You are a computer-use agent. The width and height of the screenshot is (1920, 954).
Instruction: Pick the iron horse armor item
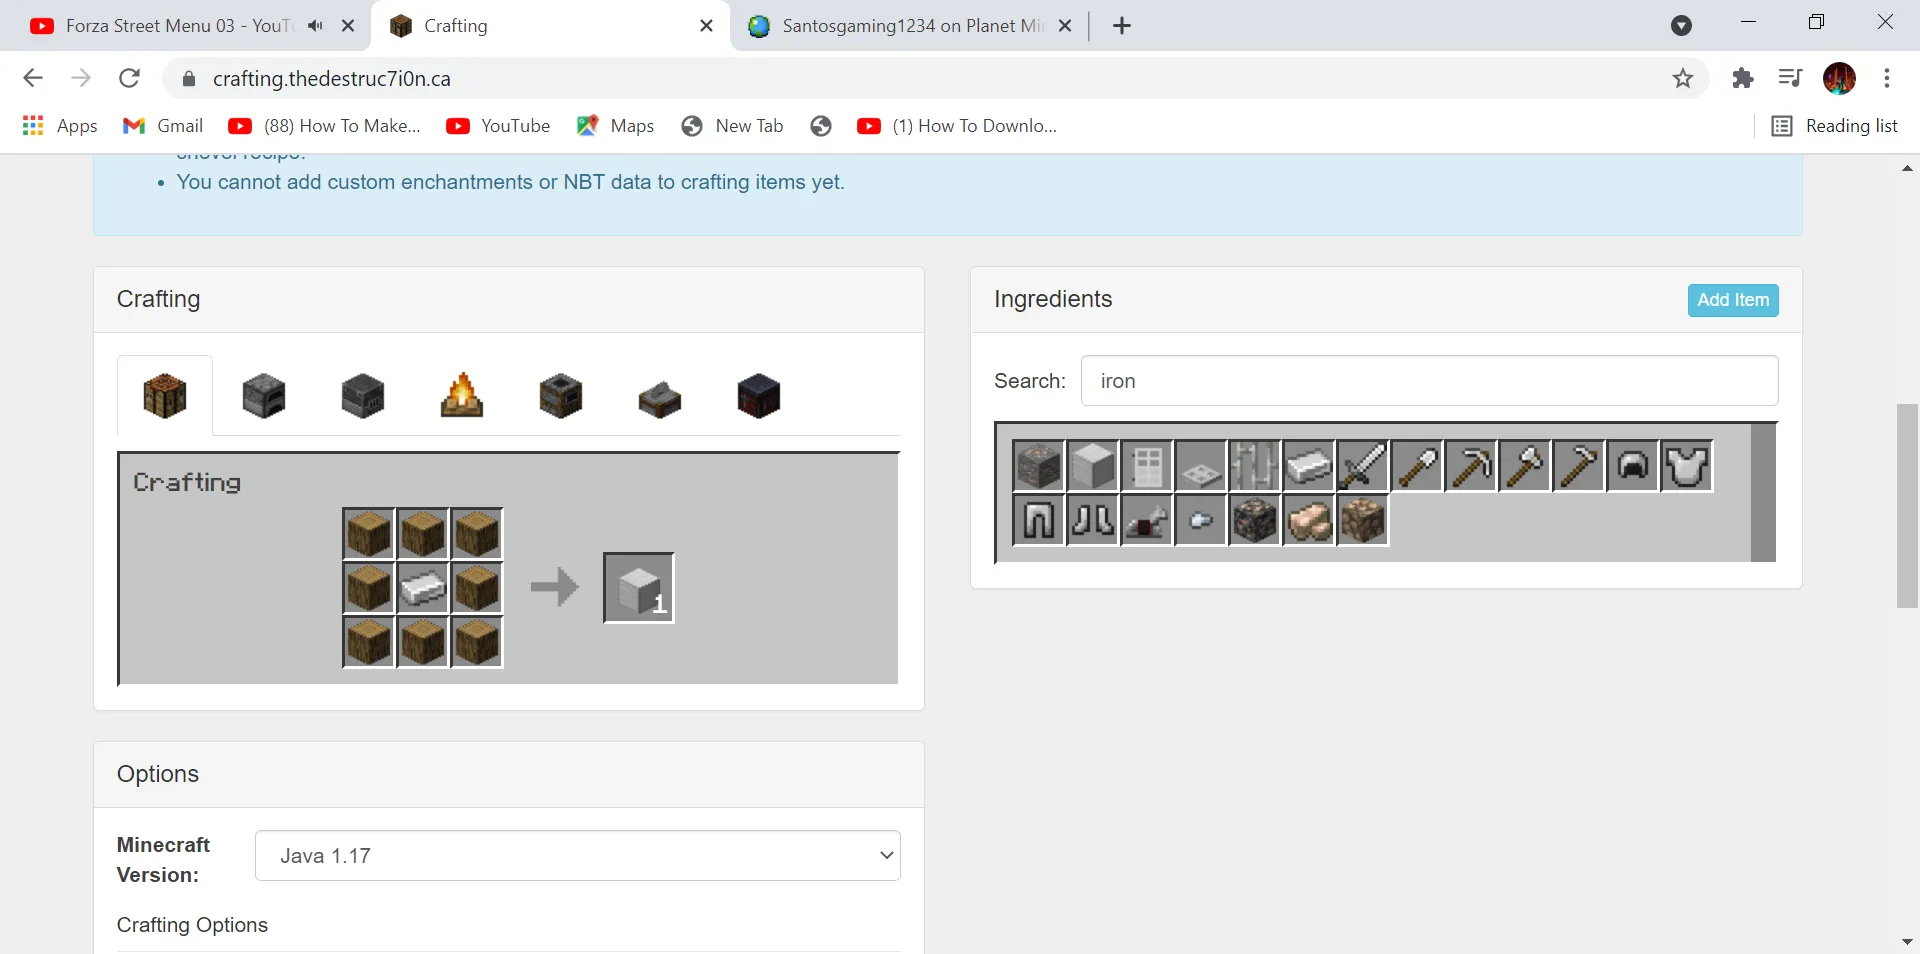coord(1147,520)
